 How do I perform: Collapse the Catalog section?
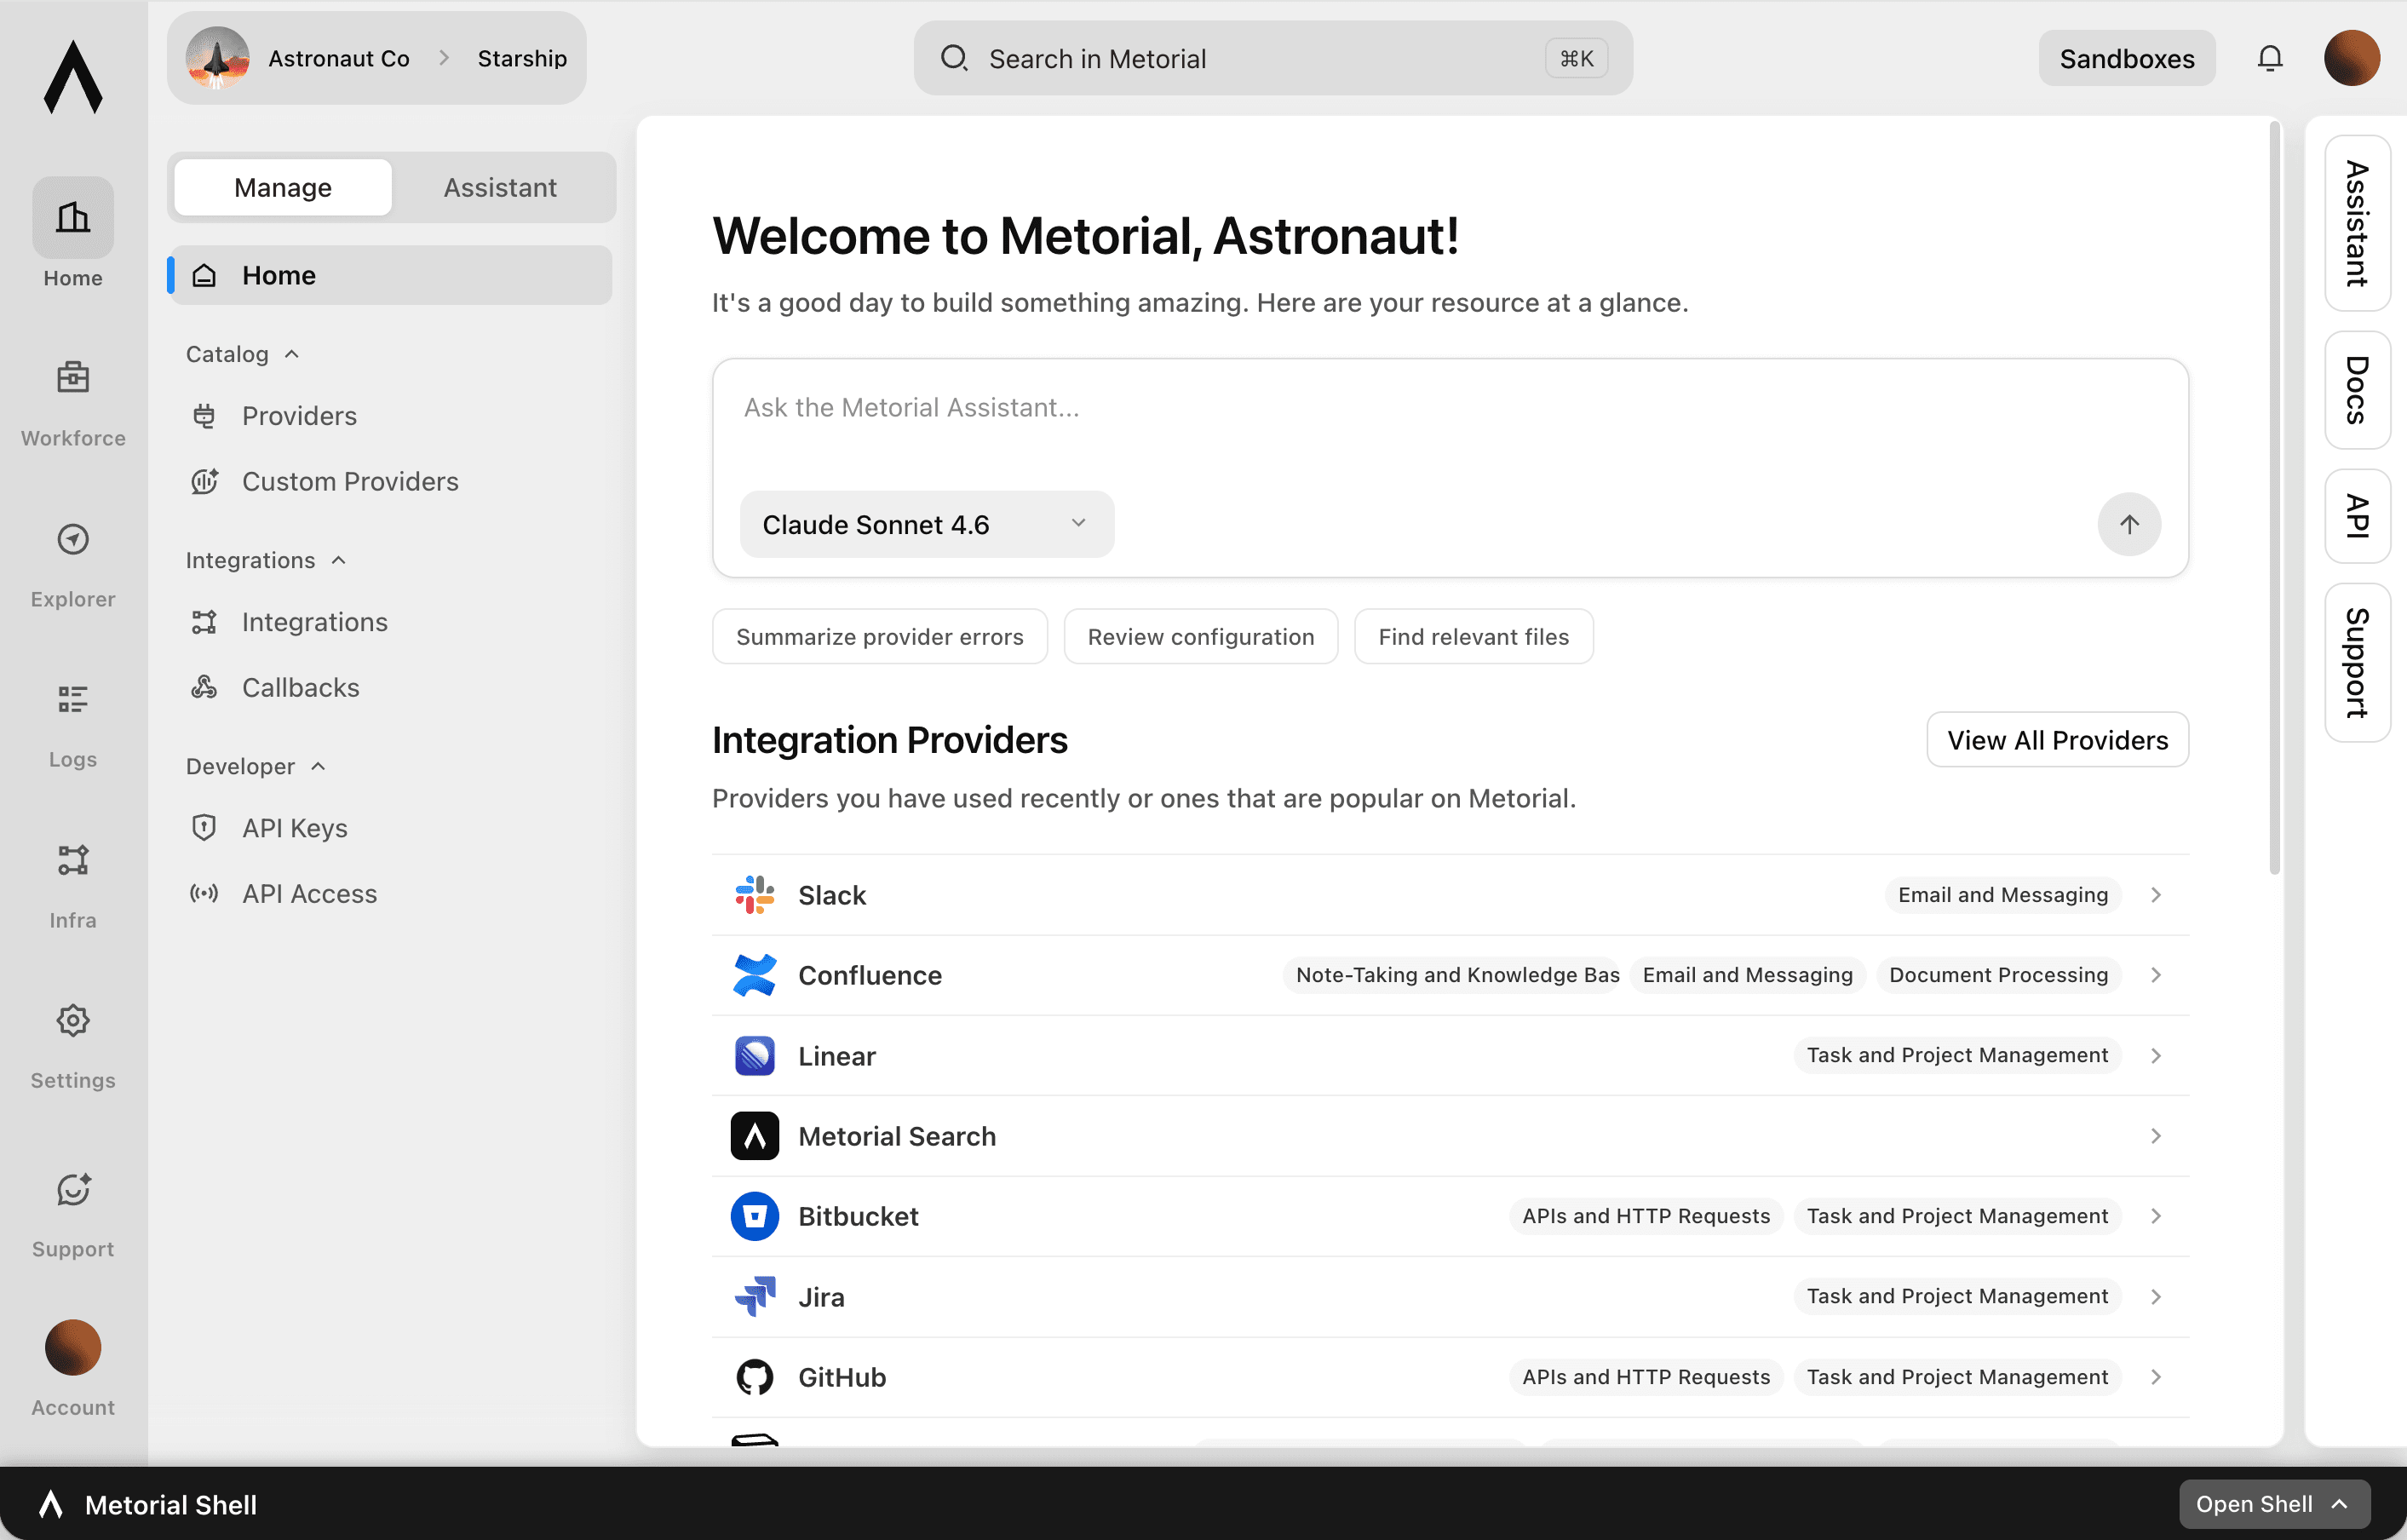tap(243, 354)
